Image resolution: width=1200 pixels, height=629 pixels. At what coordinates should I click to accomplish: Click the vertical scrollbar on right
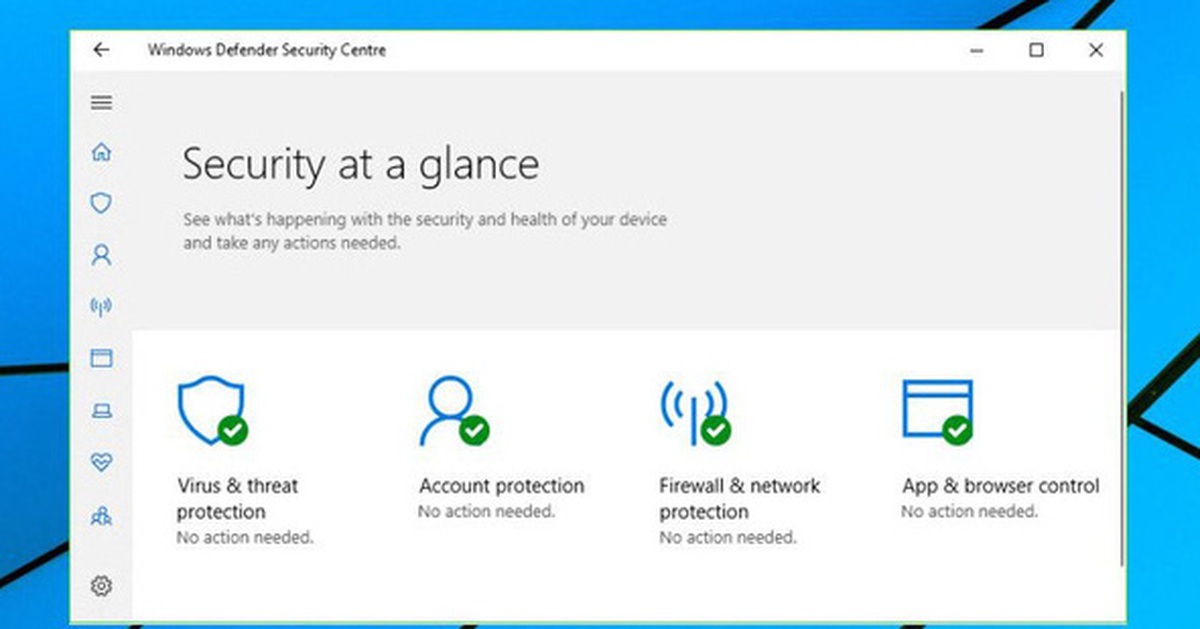click(x=1123, y=330)
